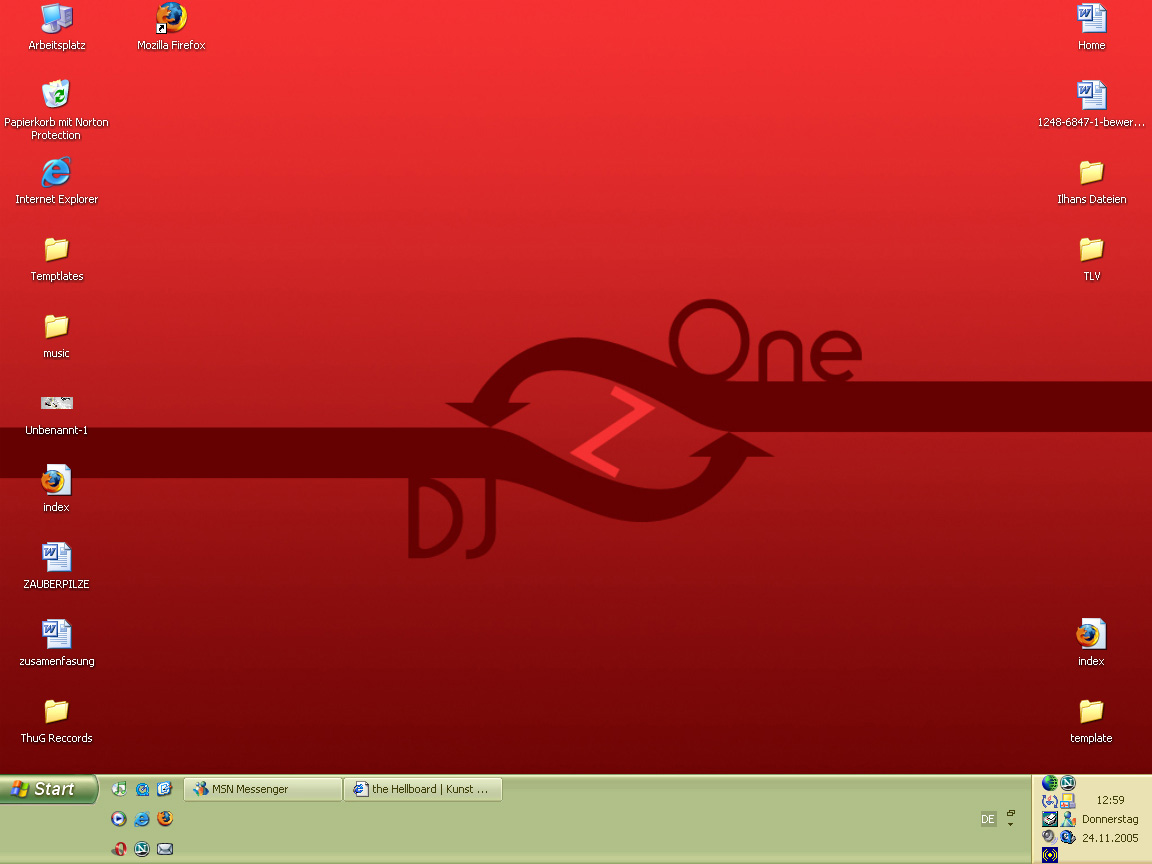Launch Opera from the Quick Launch bar
The image size is (1152, 864).
click(119, 849)
